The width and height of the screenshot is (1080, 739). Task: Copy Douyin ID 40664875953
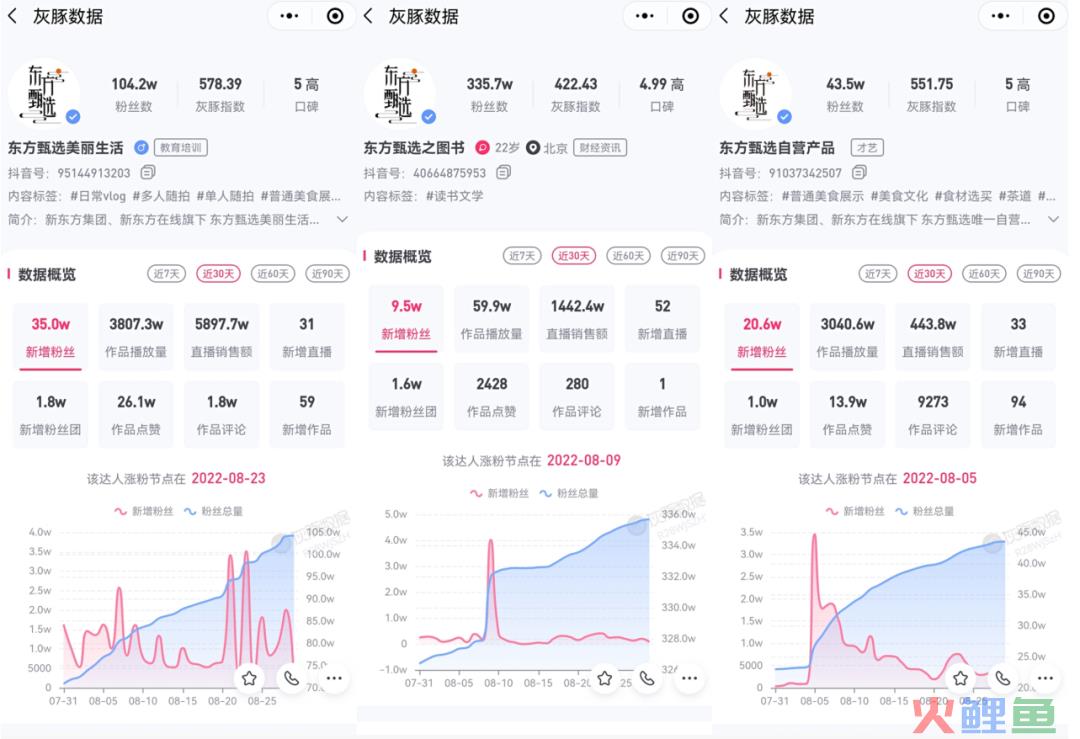(503, 172)
